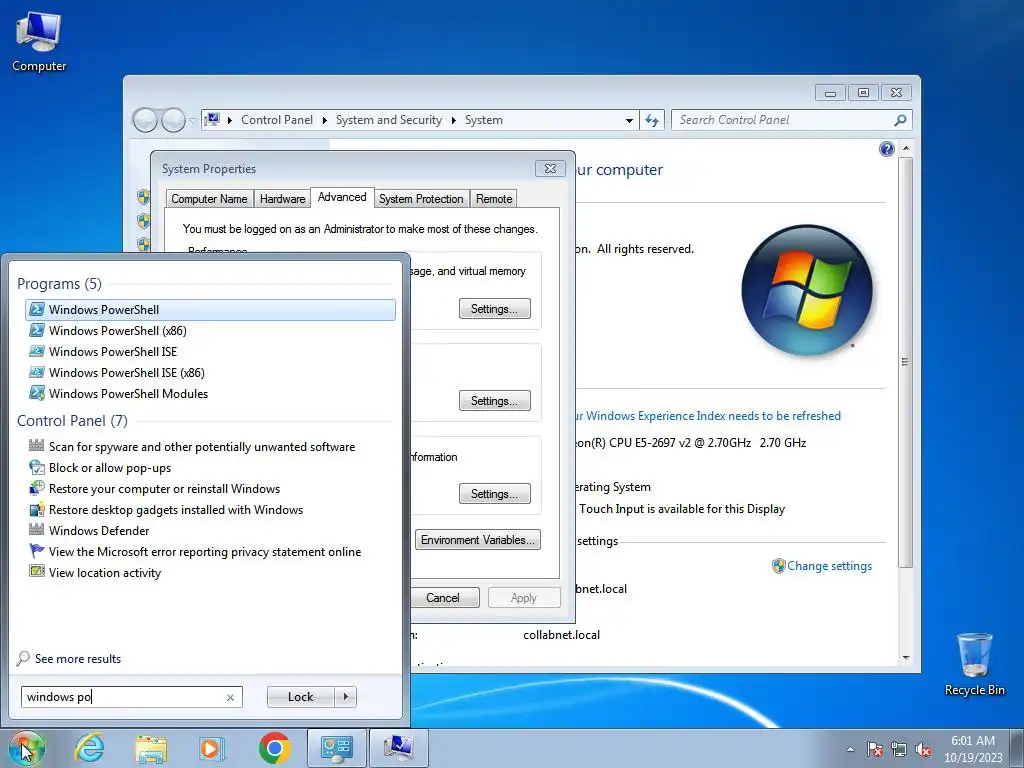Switch to the Hardware tab
Screen dimensions: 1024x768
(x=282, y=199)
